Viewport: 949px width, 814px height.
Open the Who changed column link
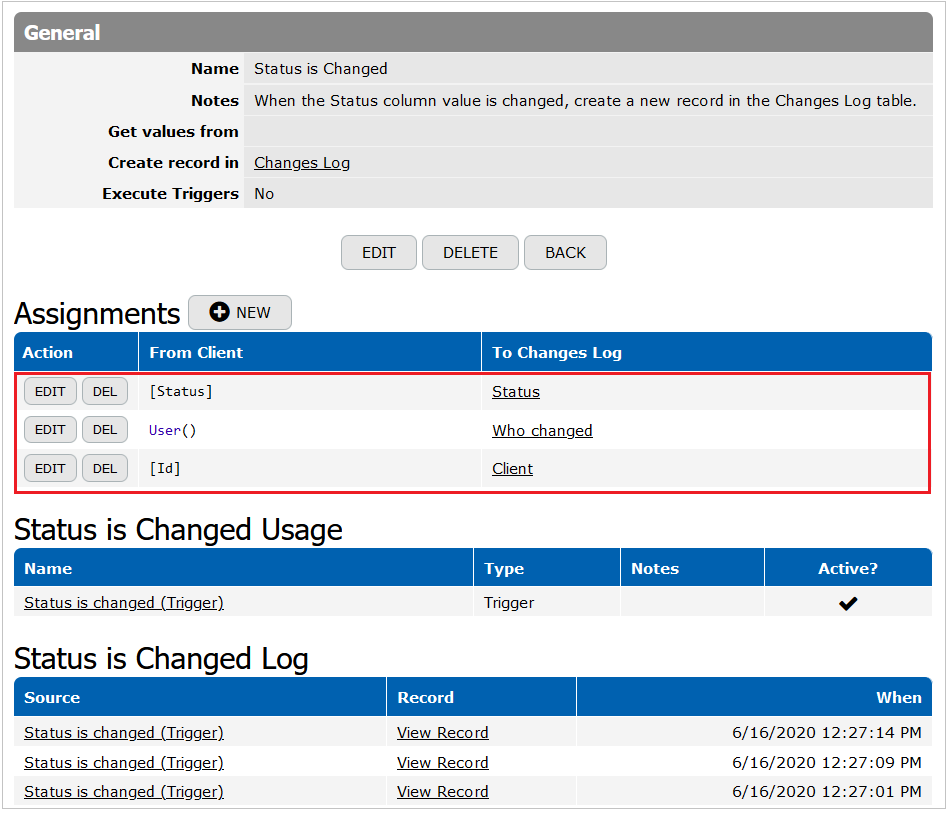point(542,430)
